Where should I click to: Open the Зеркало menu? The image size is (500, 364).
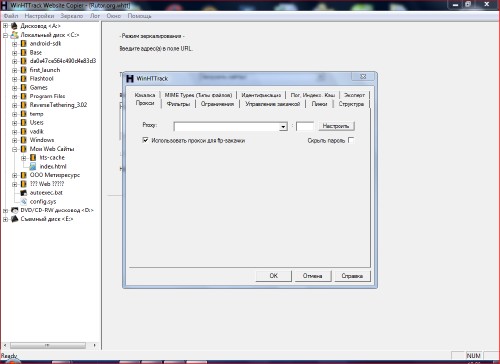coord(72,16)
